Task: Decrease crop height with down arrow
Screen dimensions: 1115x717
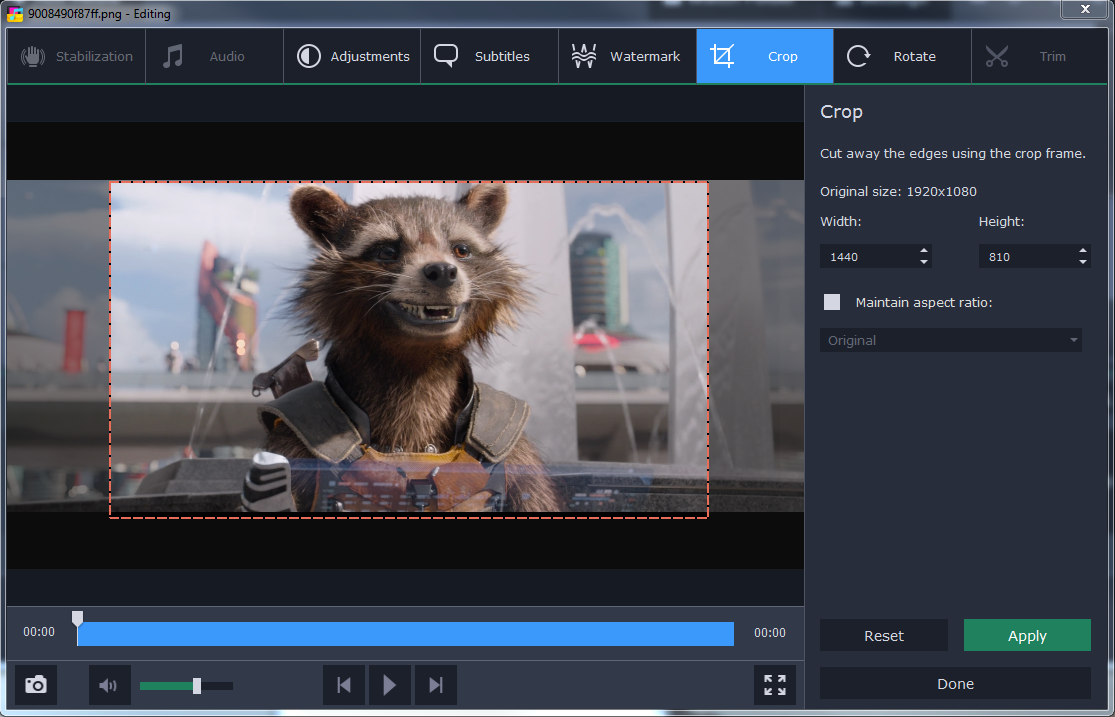Action: (1083, 262)
